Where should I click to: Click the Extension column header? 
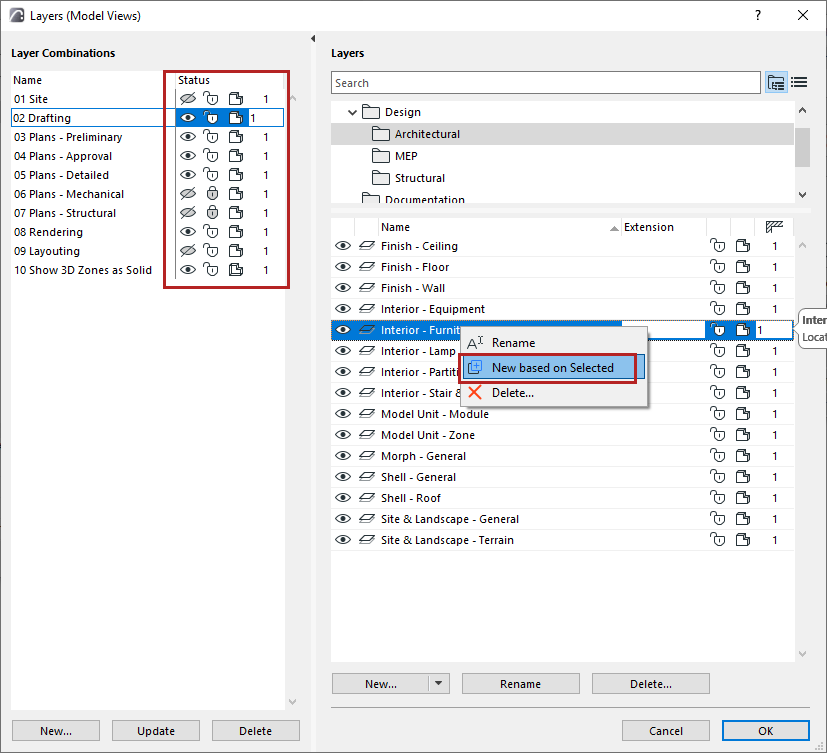click(663, 227)
